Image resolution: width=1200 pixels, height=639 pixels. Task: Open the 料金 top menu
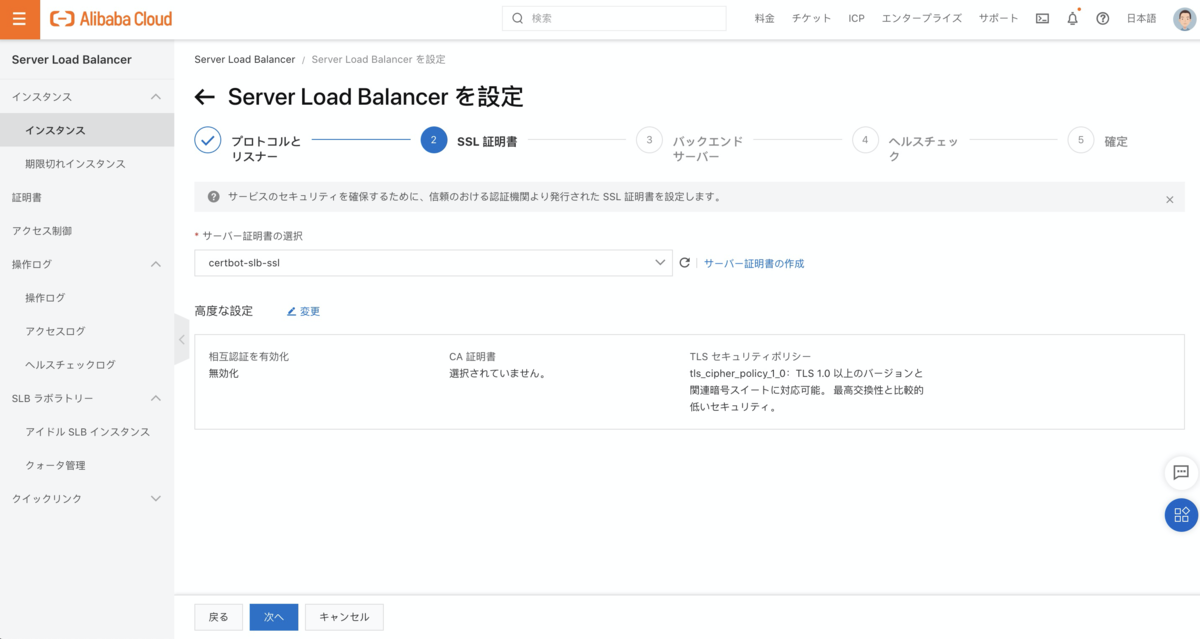764,18
